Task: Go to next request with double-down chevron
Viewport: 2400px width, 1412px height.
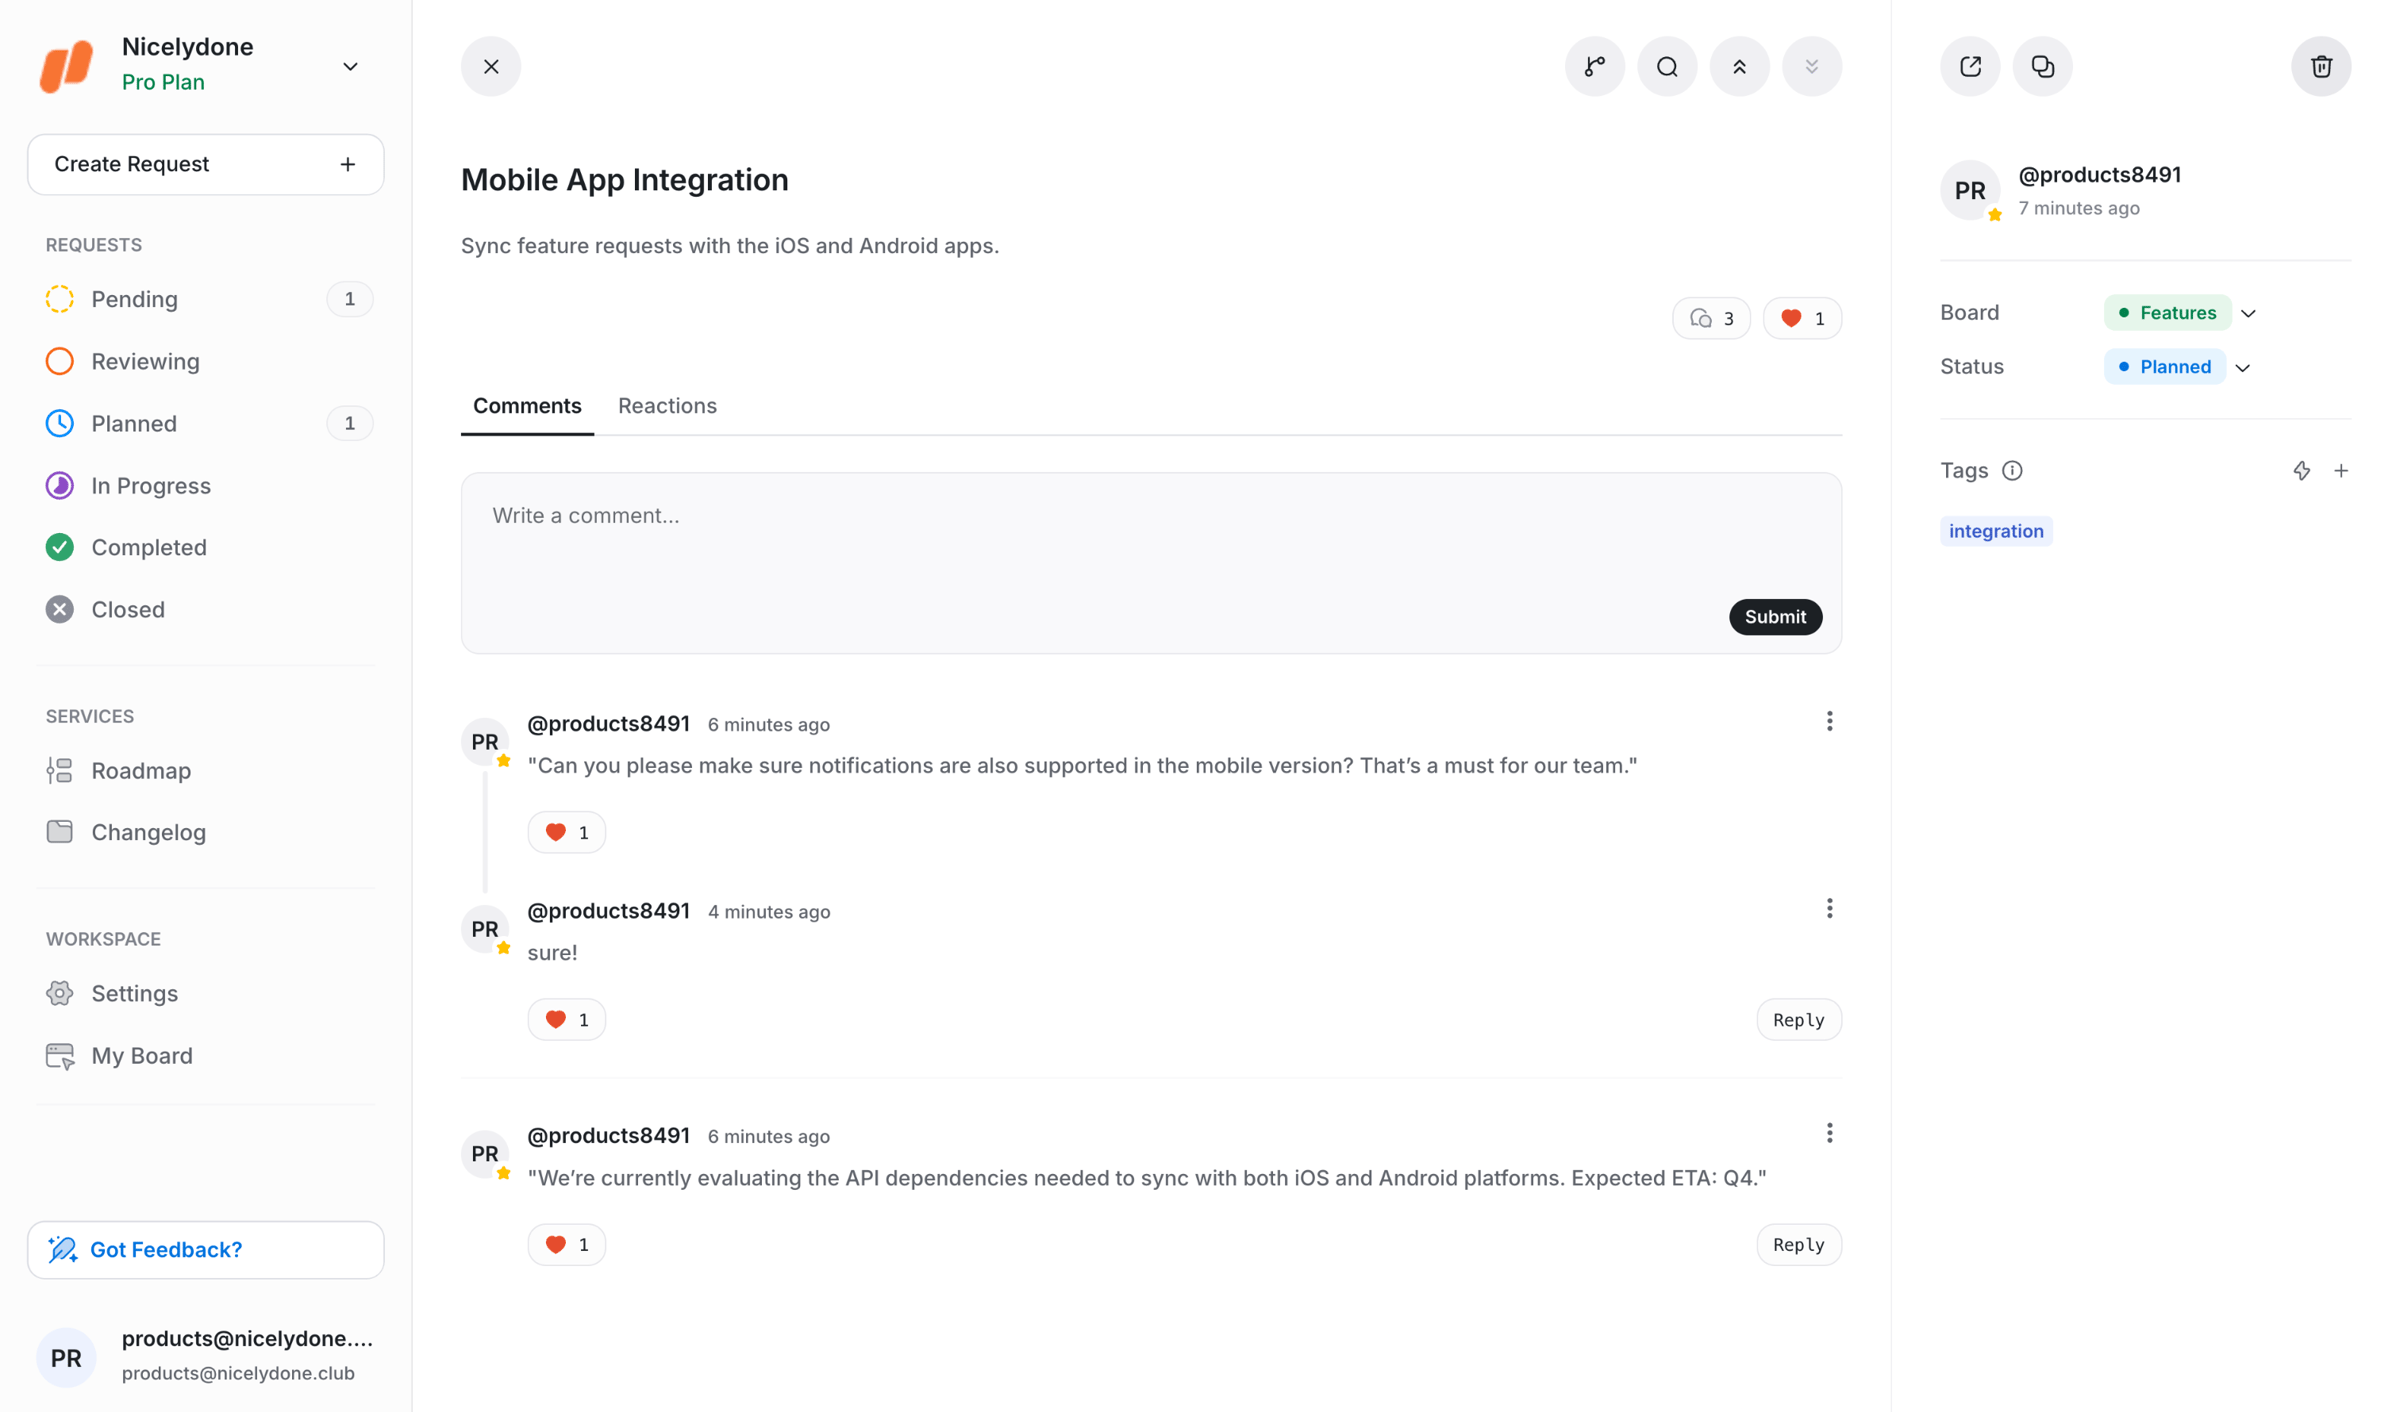Action: click(1812, 67)
